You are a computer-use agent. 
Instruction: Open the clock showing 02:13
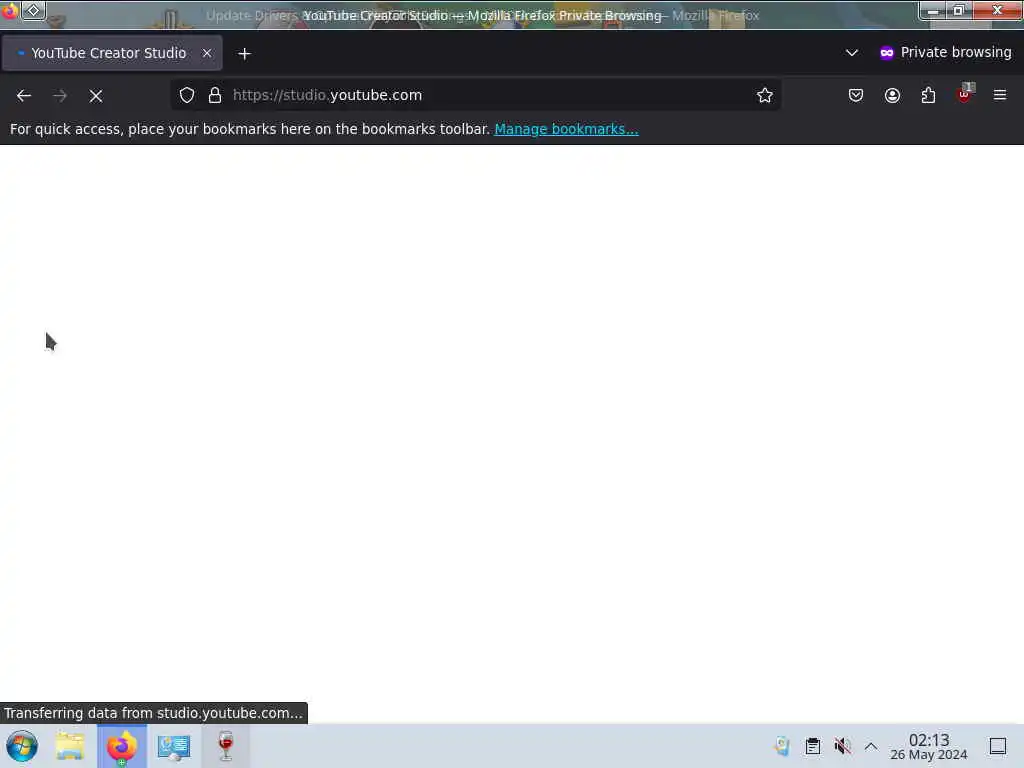point(929,746)
